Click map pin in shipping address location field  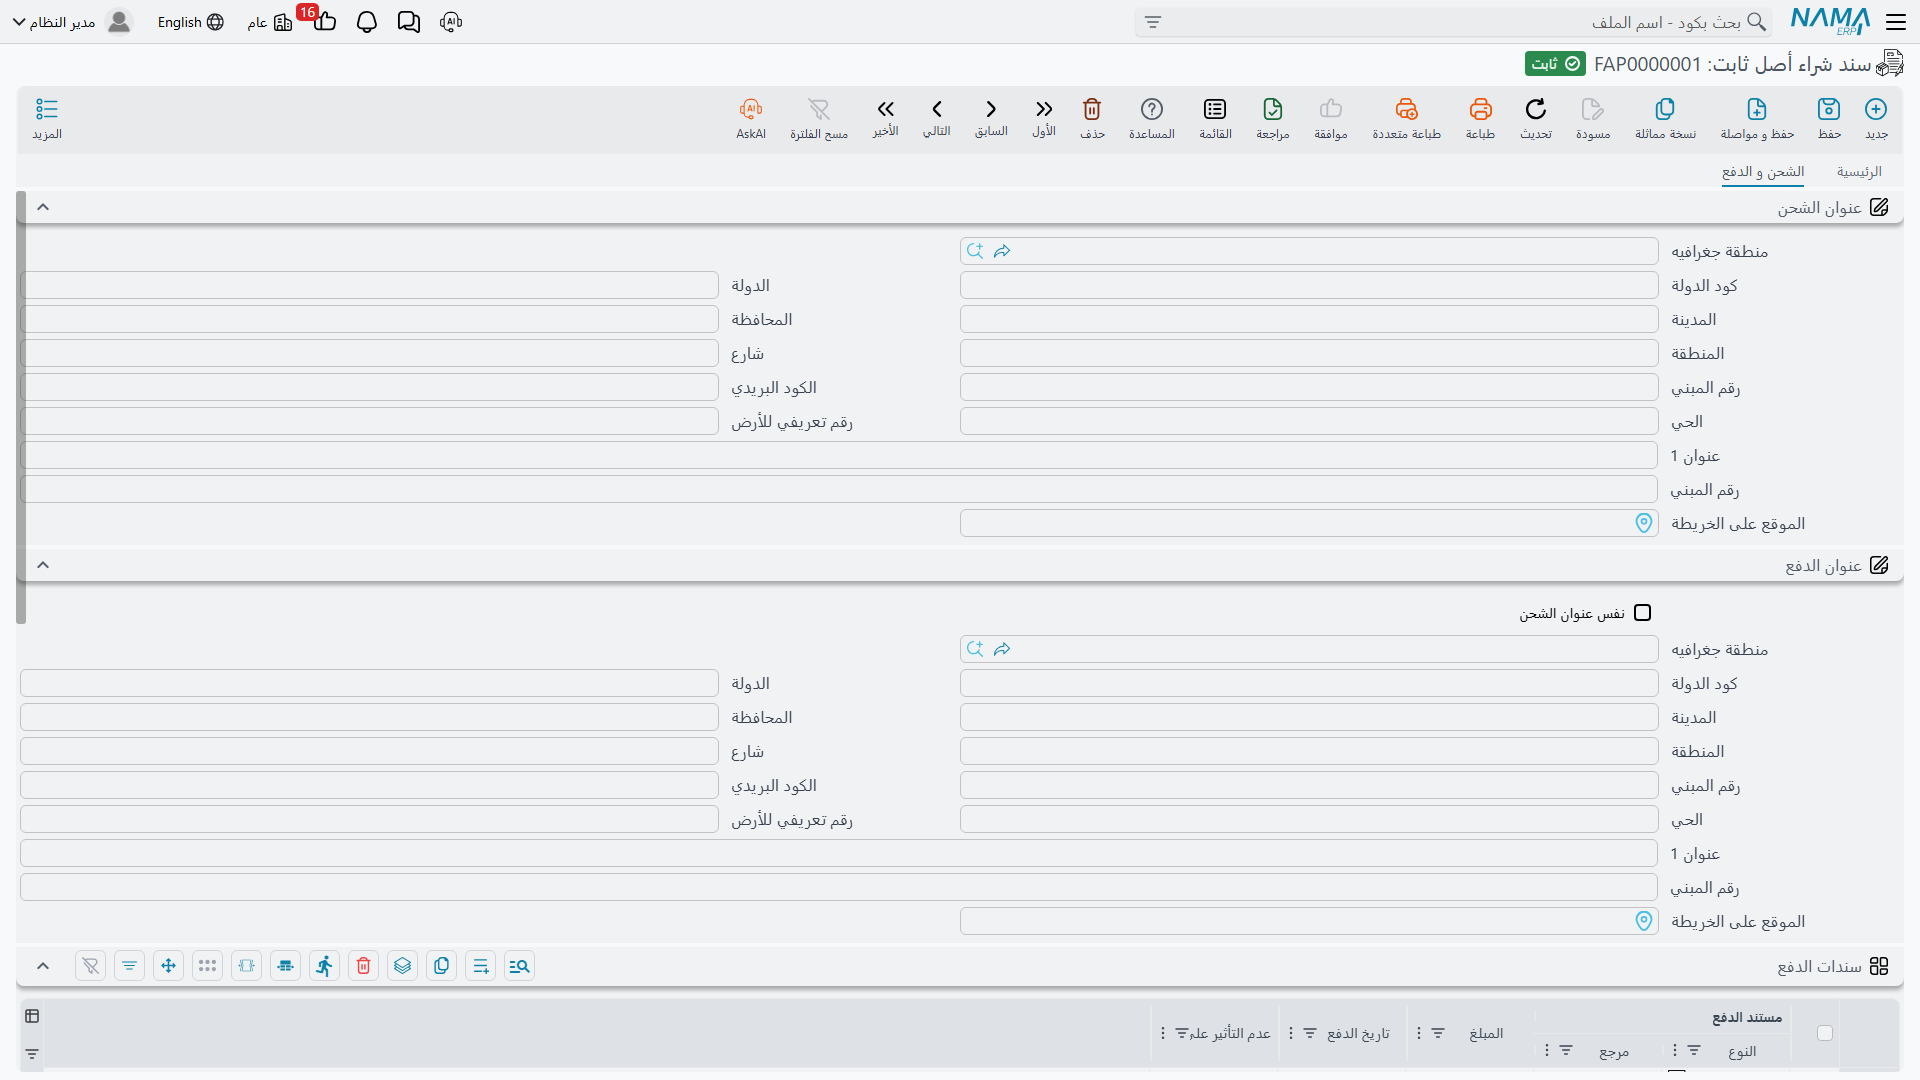(x=1644, y=523)
